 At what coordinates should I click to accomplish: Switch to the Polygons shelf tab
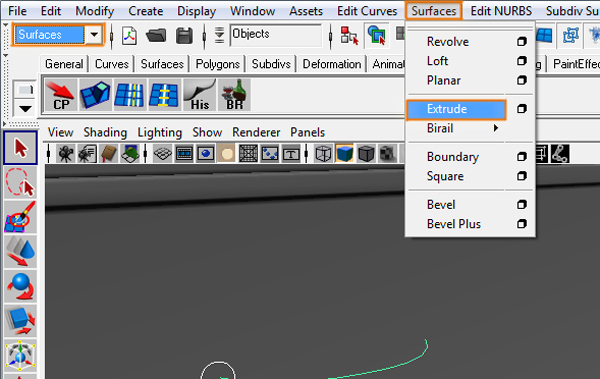pos(218,64)
